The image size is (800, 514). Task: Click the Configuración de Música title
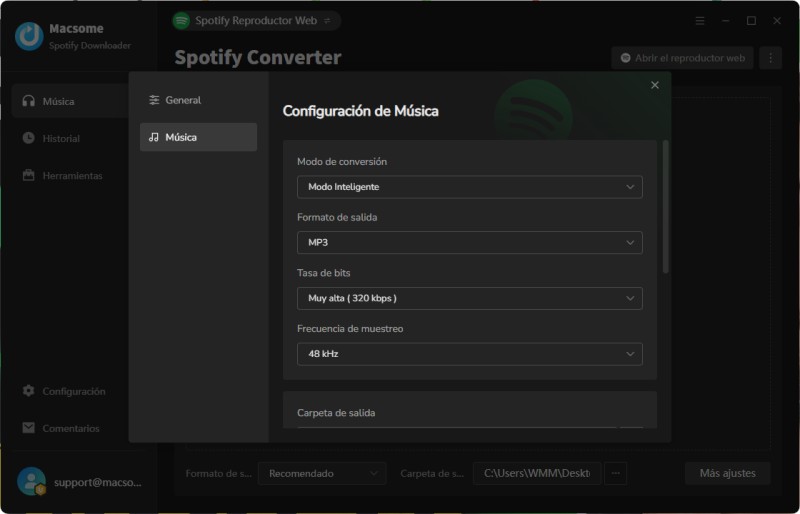point(360,111)
